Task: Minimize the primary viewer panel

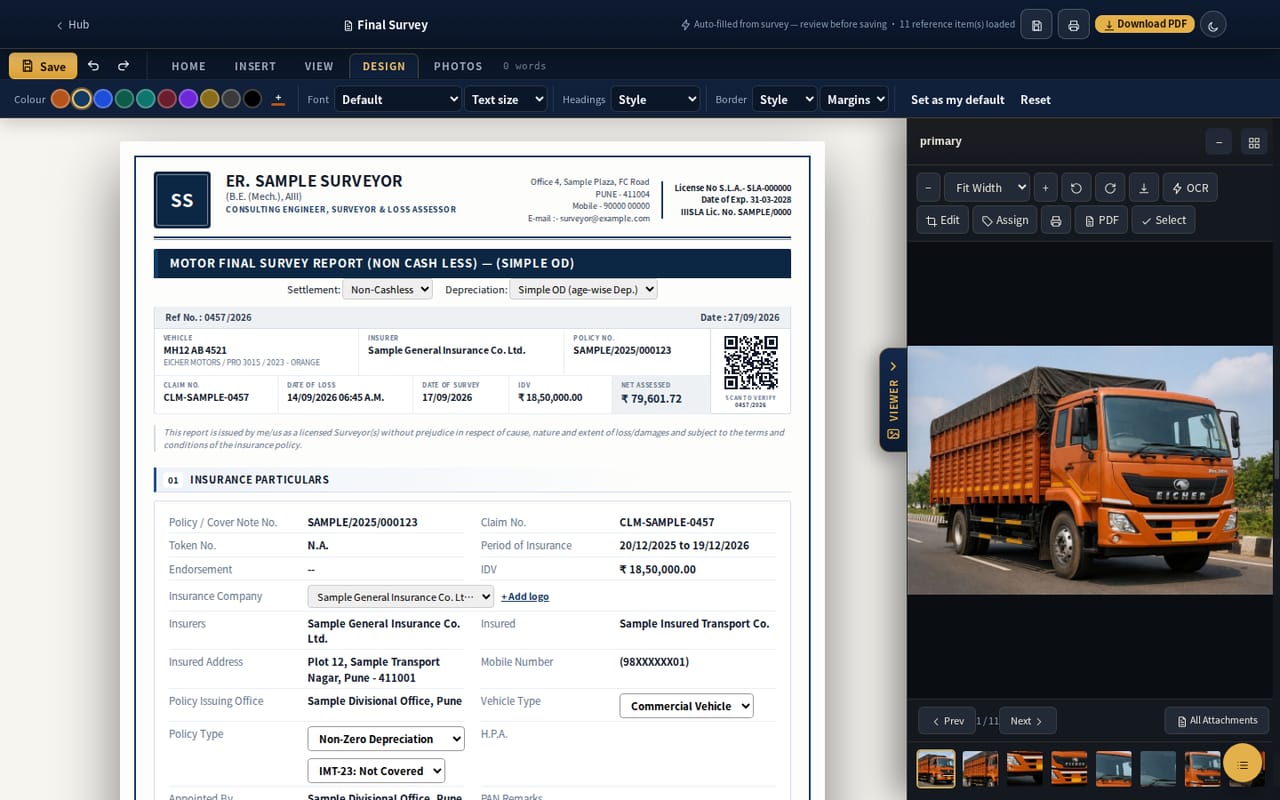Action: coord(1218,142)
